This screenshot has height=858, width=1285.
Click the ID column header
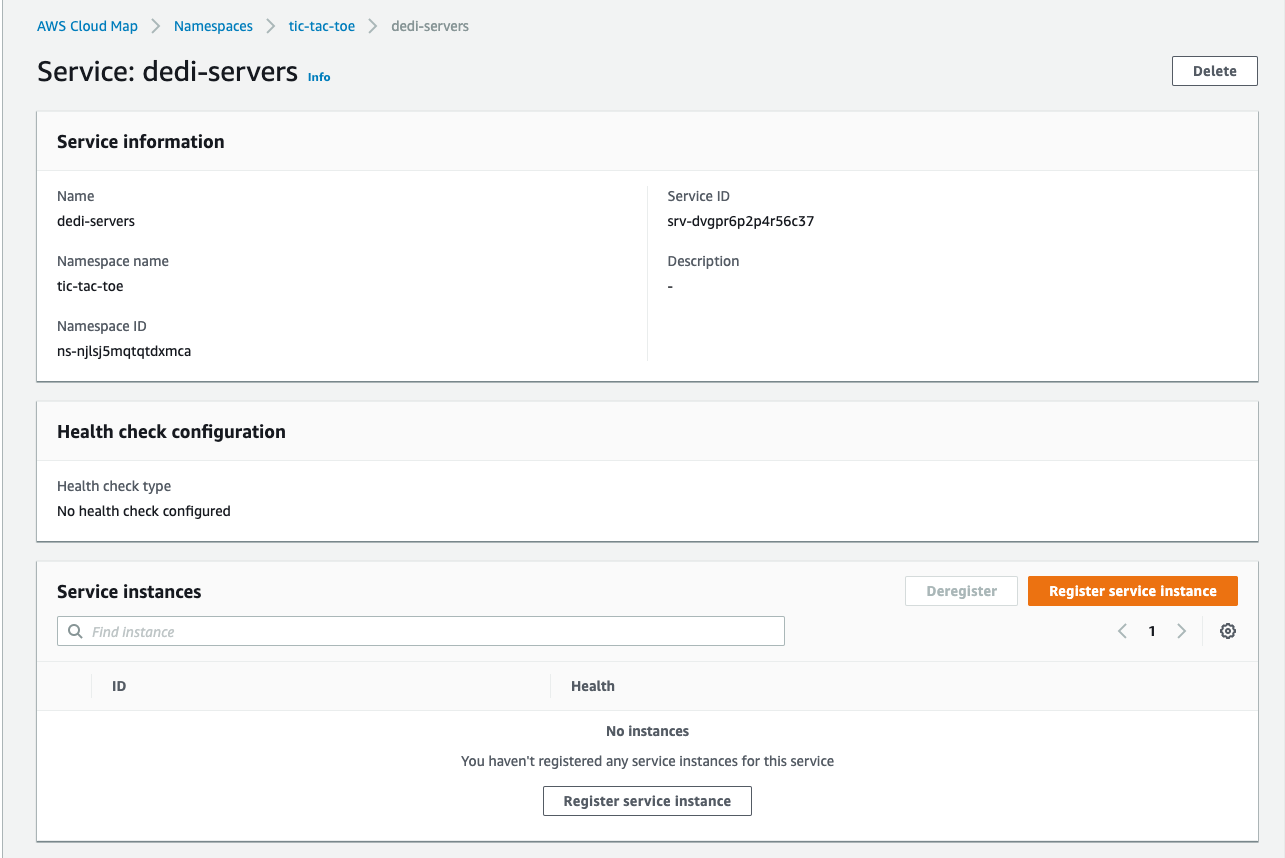coord(119,686)
